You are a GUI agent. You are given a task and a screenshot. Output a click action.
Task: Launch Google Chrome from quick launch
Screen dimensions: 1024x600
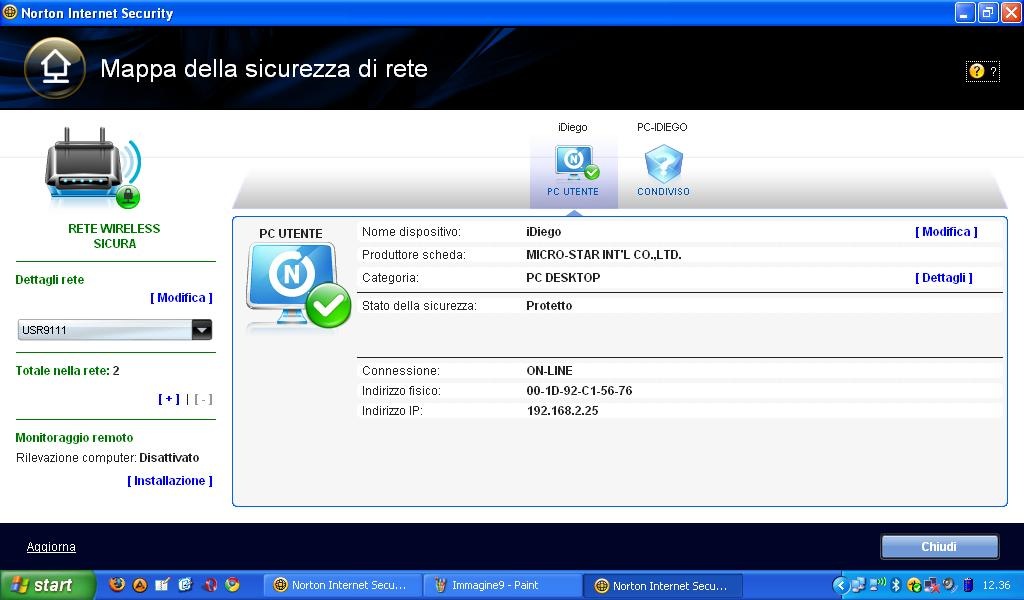[233, 585]
